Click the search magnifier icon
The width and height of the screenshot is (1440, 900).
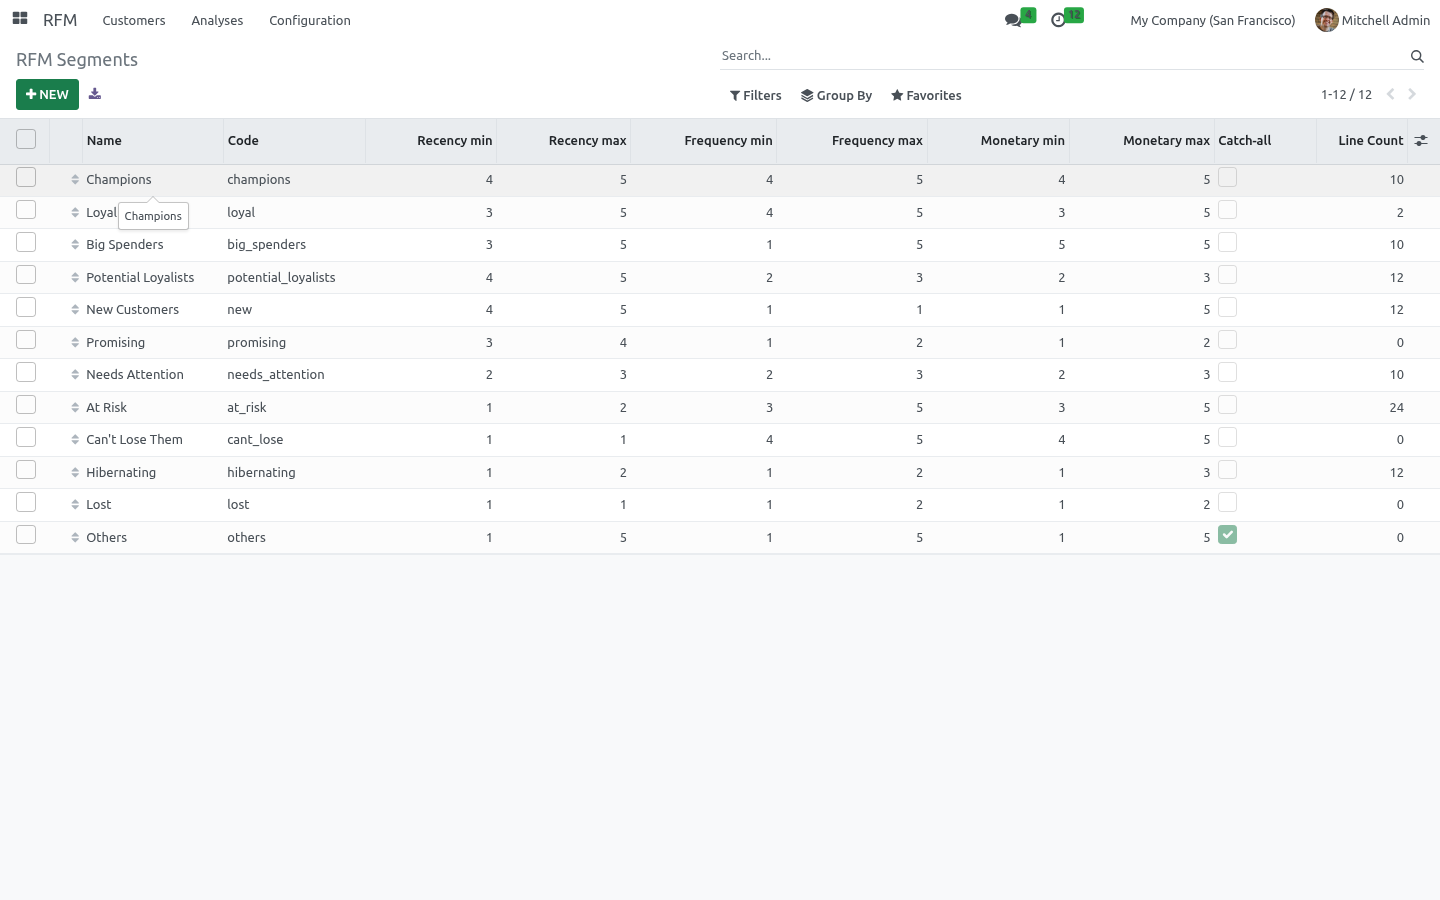coord(1417,56)
